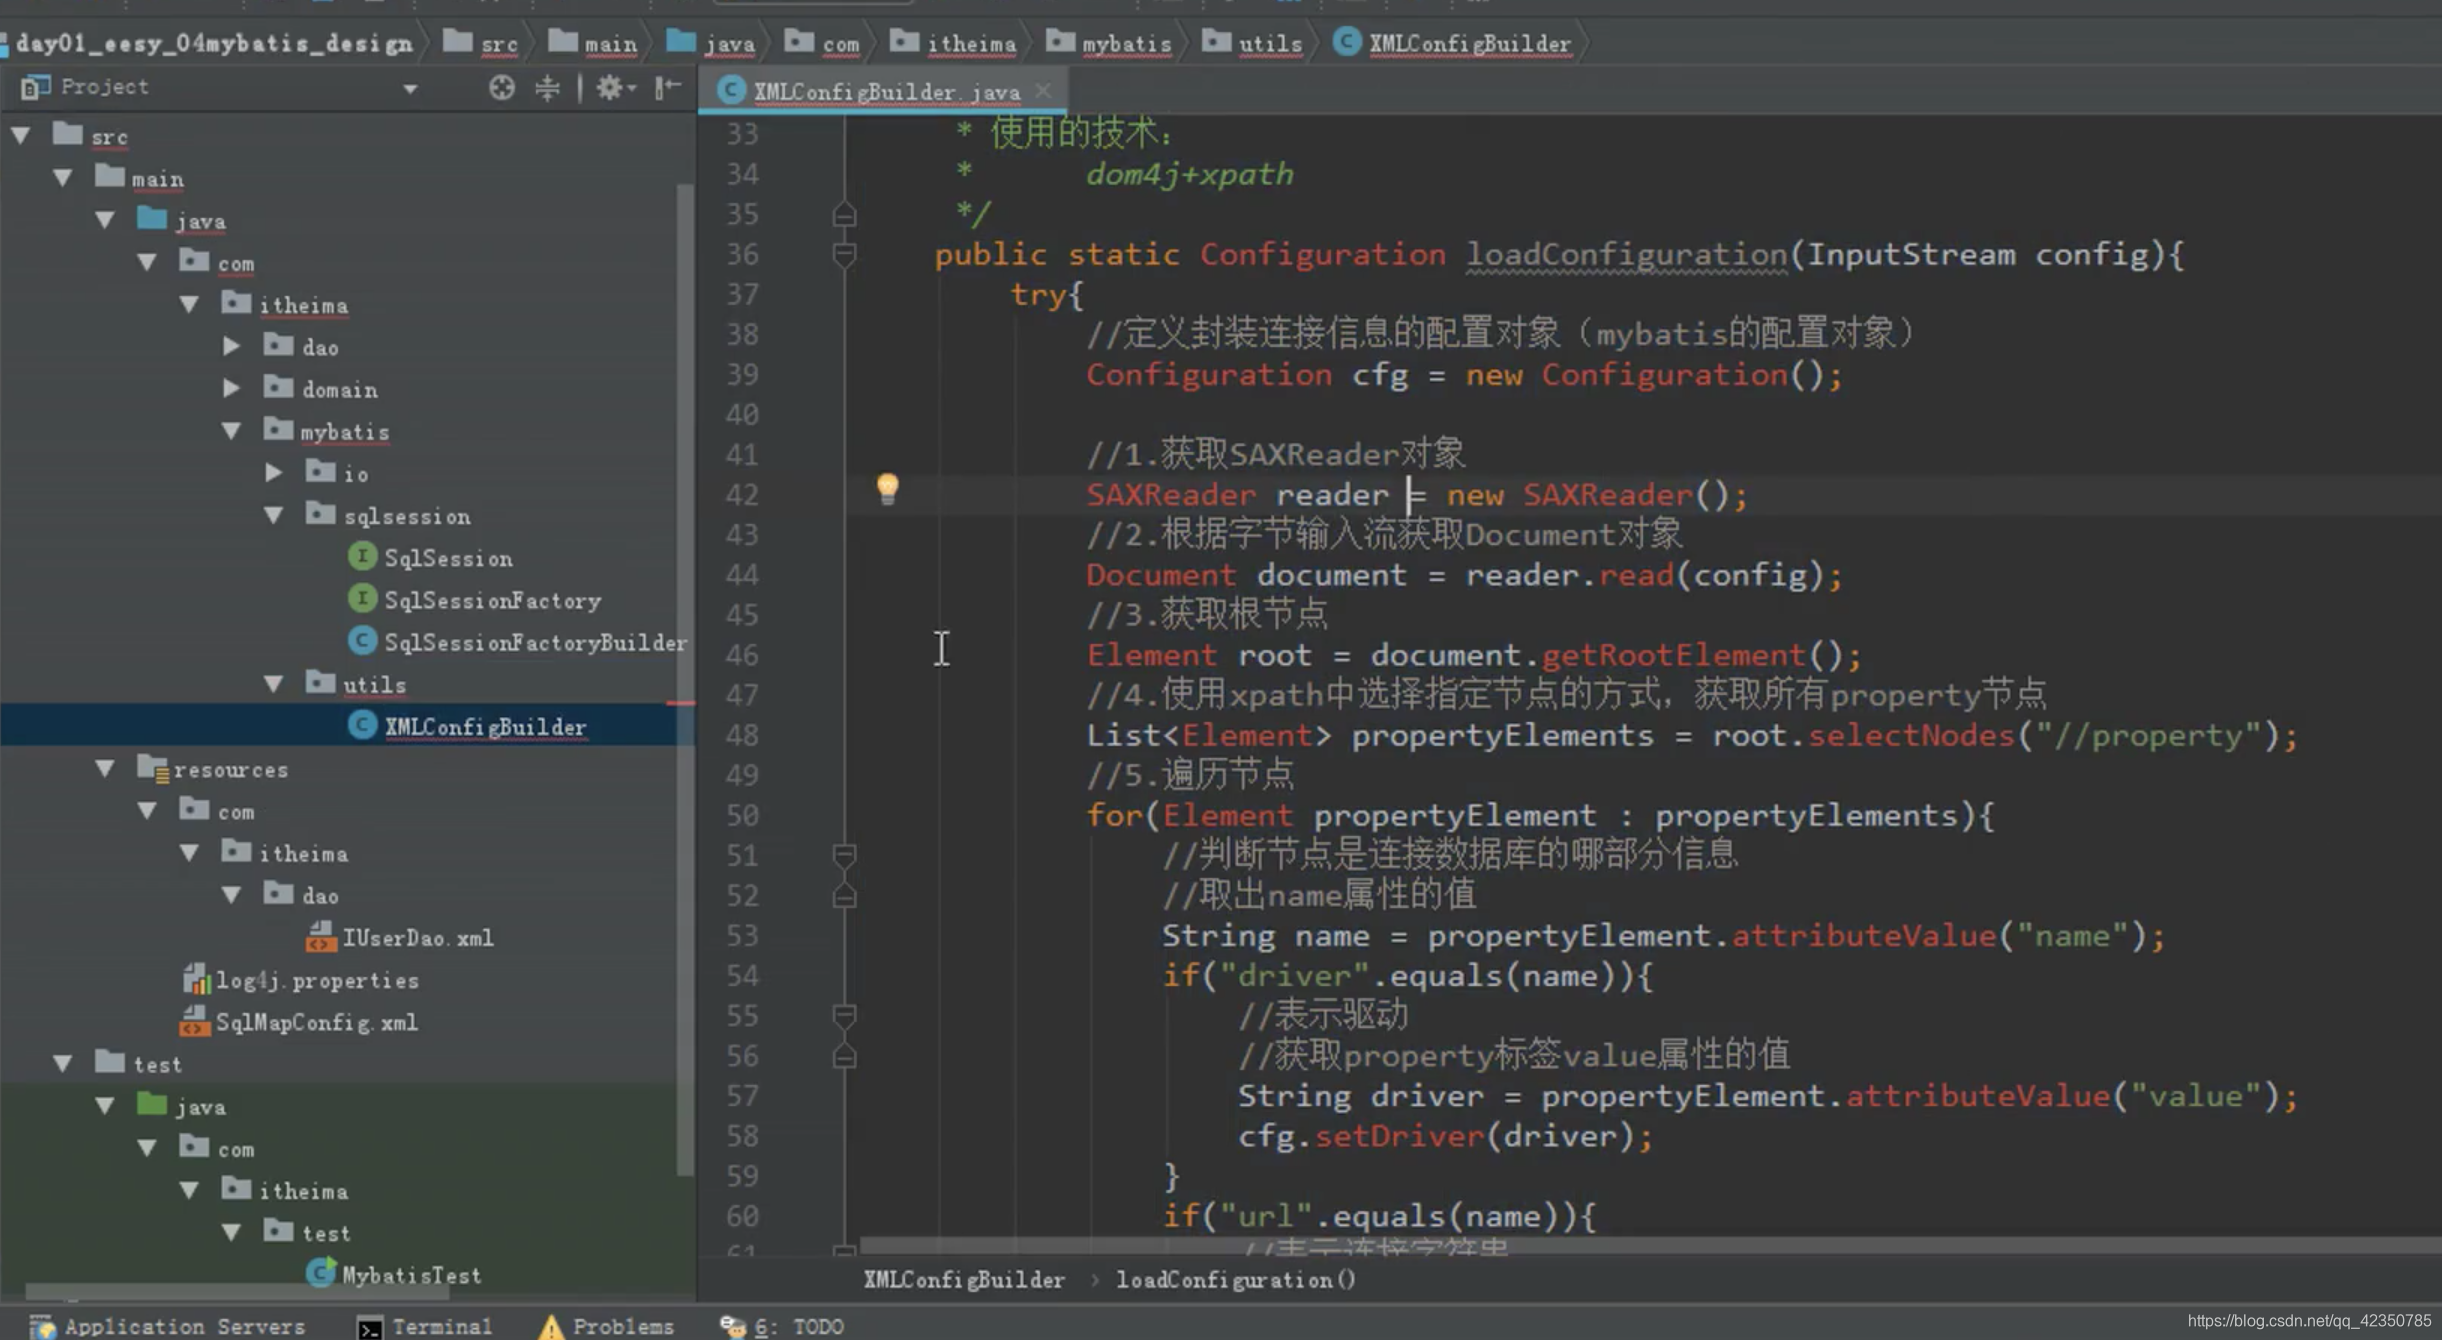Collapse the utils package
This screenshot has width=2442, height=1340.
[273, 684]
